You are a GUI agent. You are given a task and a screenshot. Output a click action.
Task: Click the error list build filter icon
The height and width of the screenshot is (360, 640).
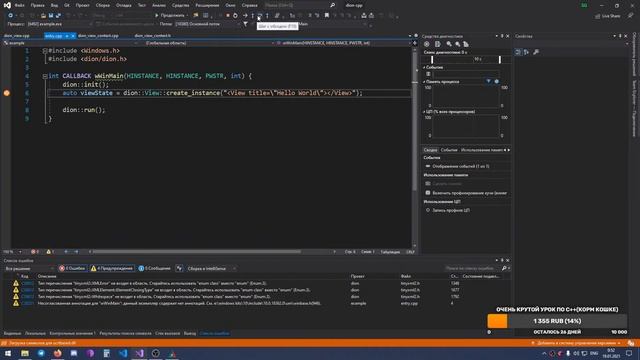[x=179, y=268]
